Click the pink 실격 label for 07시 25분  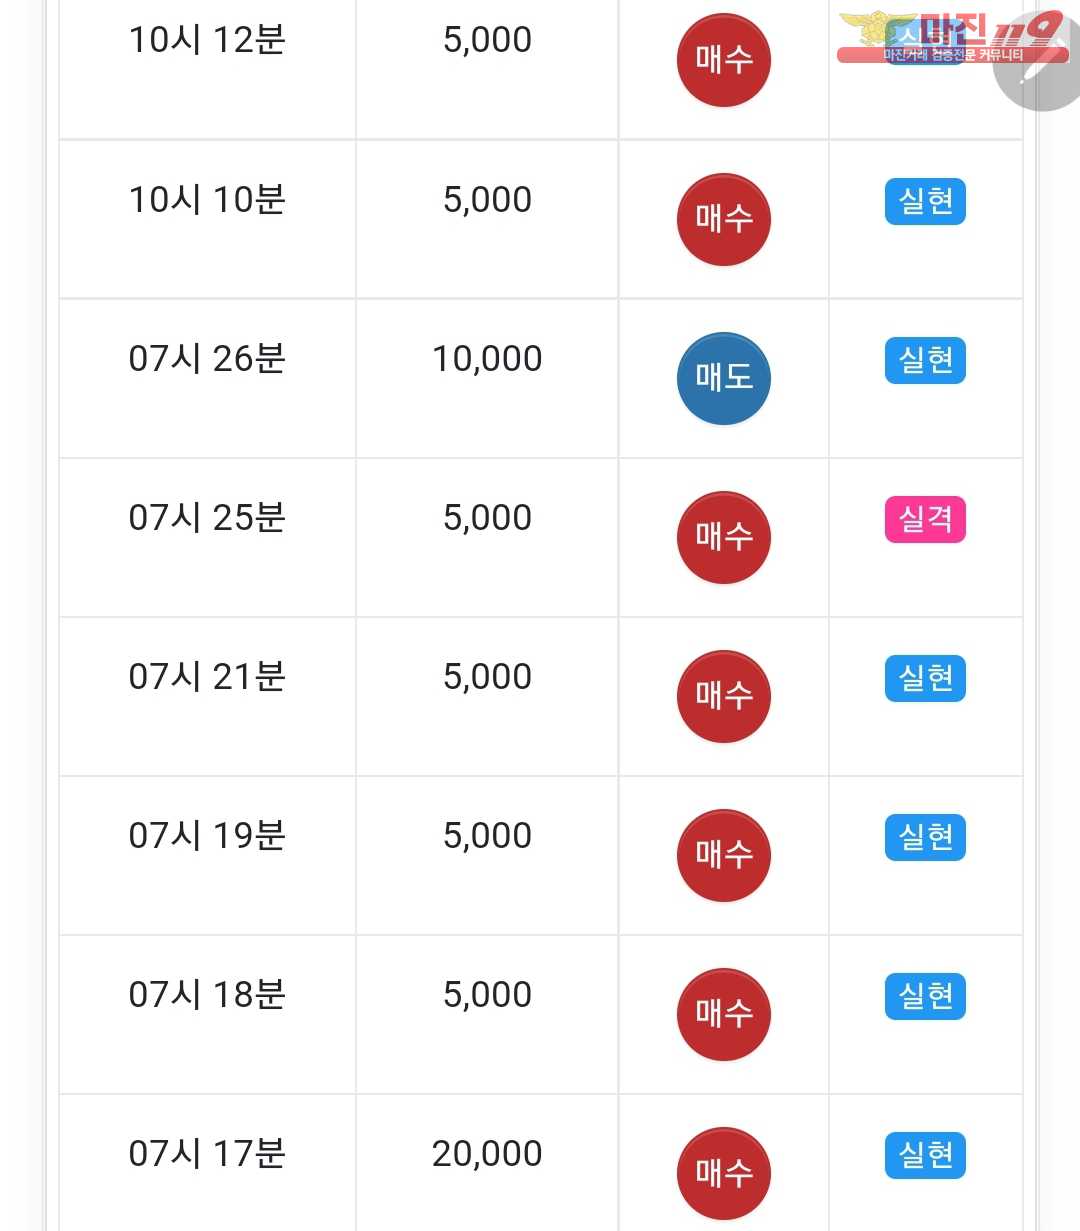tap(925, 520)
